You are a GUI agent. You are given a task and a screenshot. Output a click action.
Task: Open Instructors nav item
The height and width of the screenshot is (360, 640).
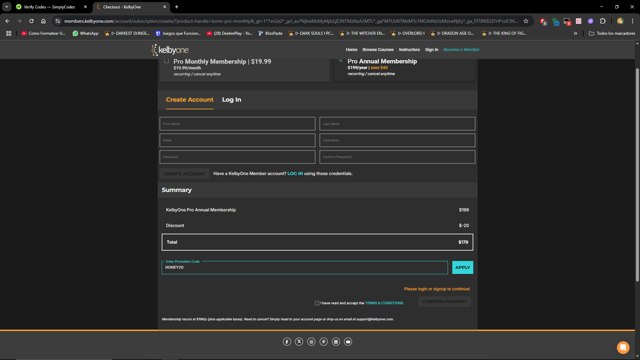pyautogui.click(x=409, y=50)
